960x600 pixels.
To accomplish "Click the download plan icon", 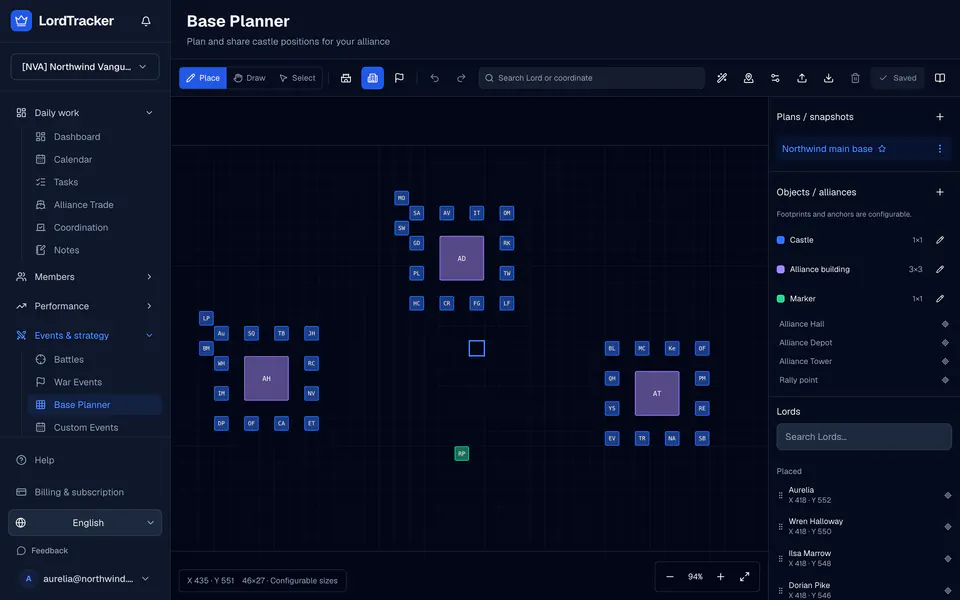I will 828,78.
